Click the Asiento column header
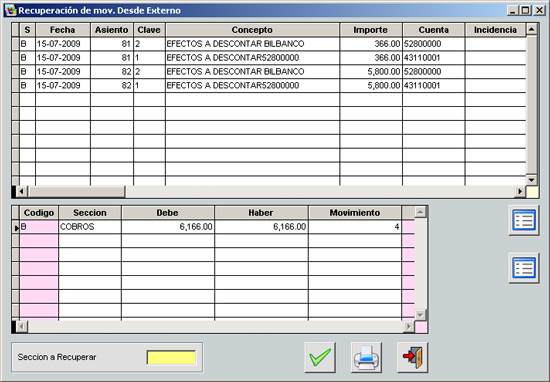 tap(112, 30)
